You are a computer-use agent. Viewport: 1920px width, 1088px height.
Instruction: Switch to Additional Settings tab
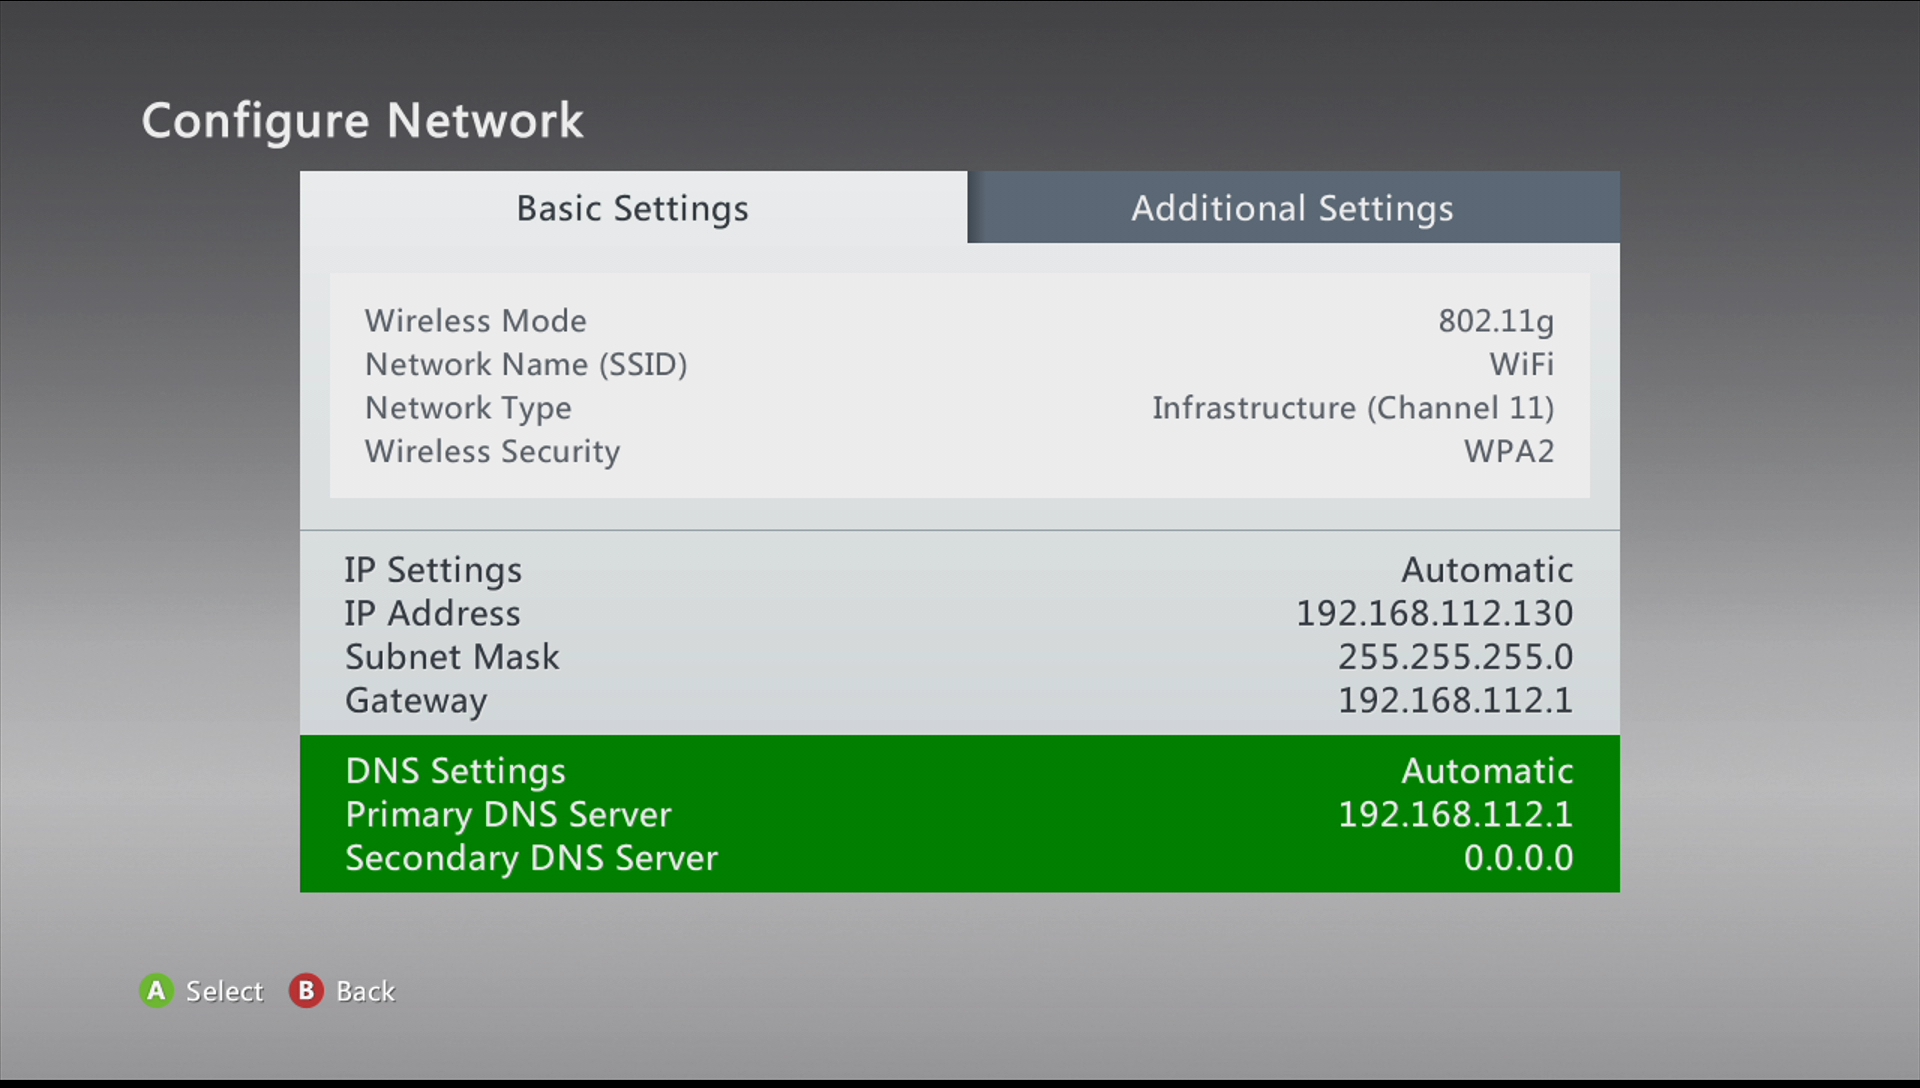pyautogui.click(x=1290, y=207)
